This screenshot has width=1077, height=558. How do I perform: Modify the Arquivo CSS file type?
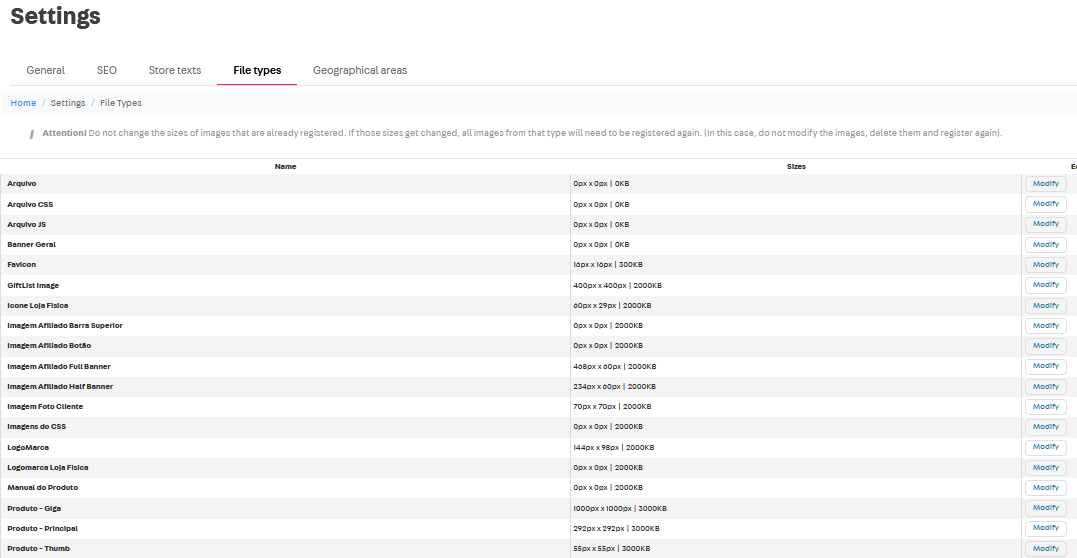[1045, 204]
